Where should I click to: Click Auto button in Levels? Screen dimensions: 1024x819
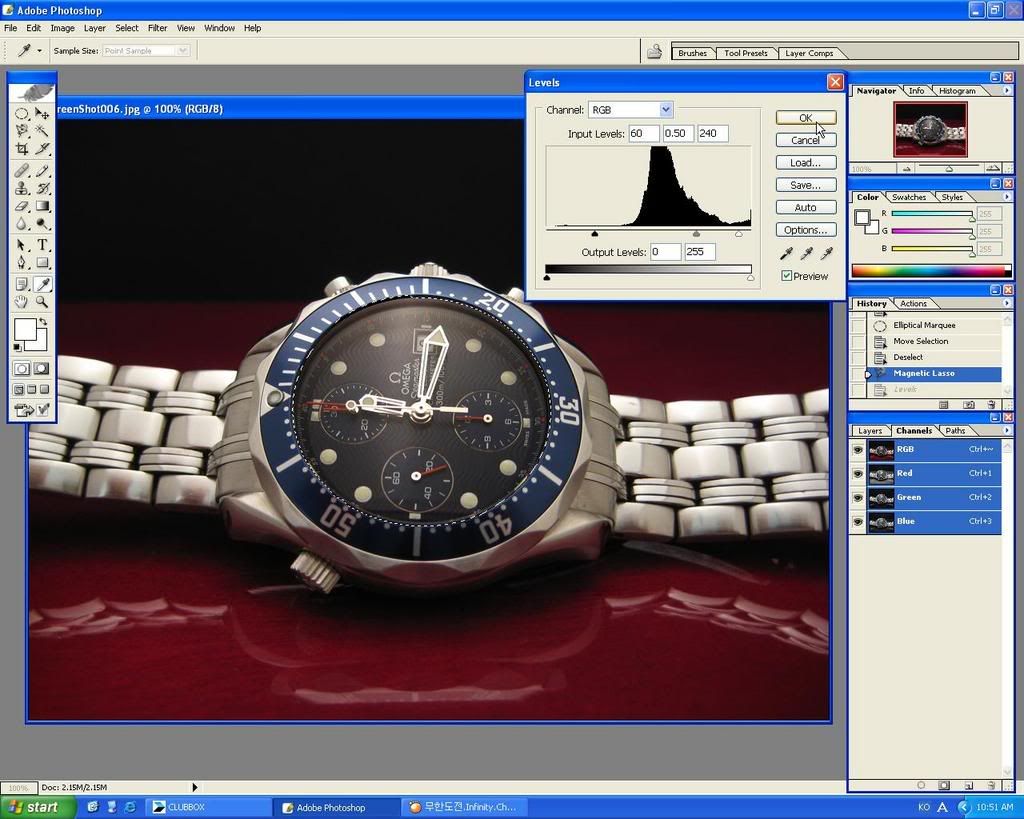[x=806, y=208]
